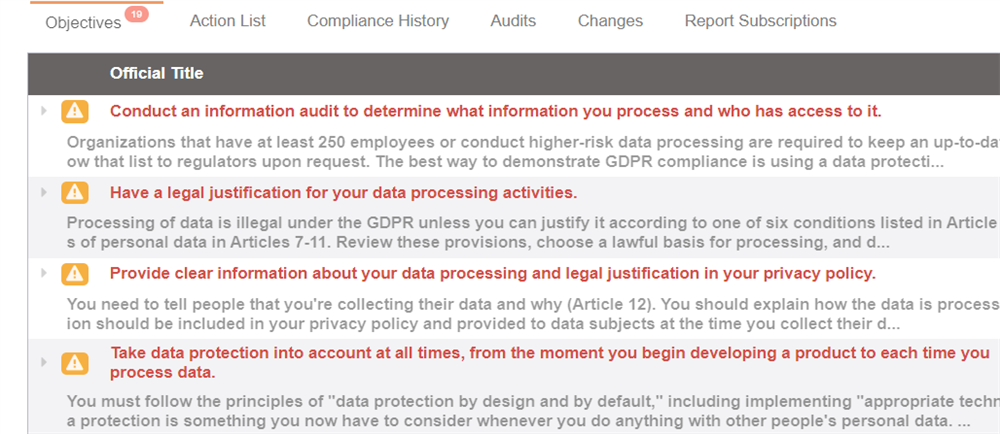The height and width of the screenshot is (434, 1000).
Task: Expand the information audit objective row
Action: 43,111
